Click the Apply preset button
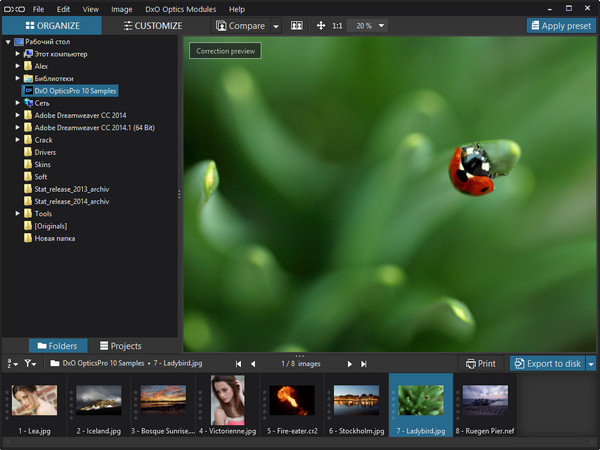The width and height of the screenshot is (600, 450). (x=561, y=25)
